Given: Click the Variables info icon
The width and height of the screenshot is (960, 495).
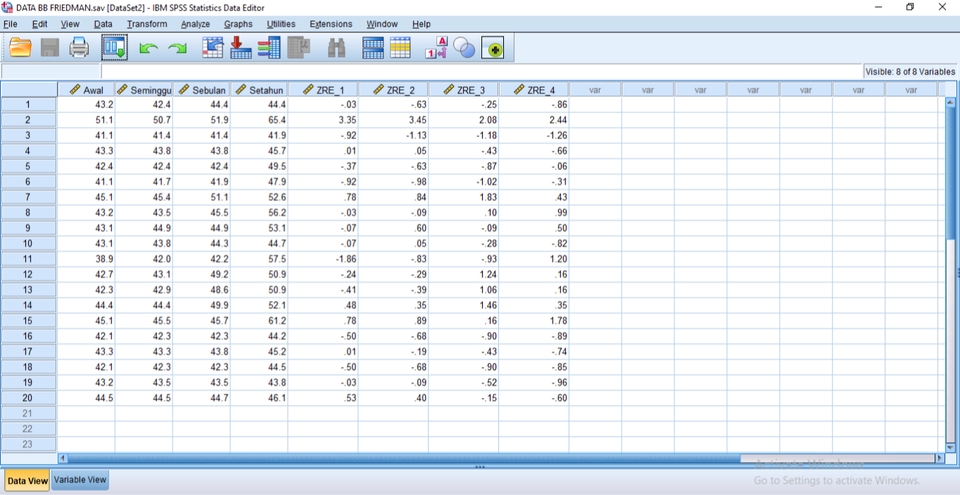Looking at the screenshot, I should click(269, 48).
